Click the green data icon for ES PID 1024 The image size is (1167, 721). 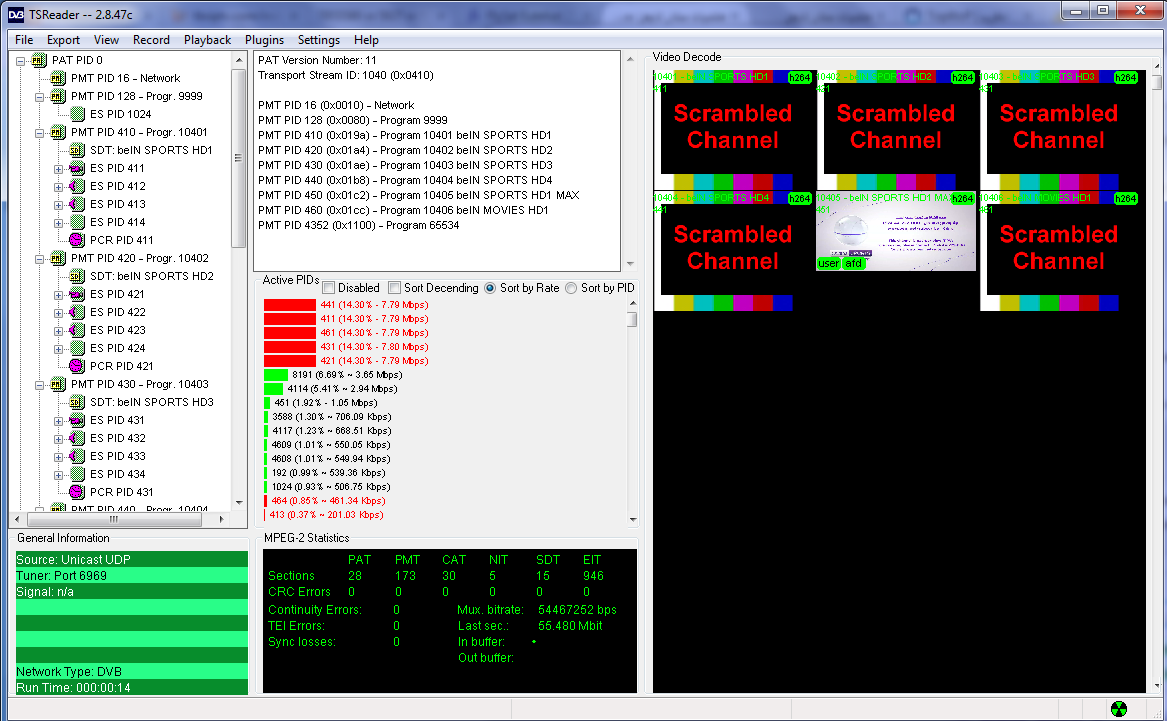click(x=77, y=114)
